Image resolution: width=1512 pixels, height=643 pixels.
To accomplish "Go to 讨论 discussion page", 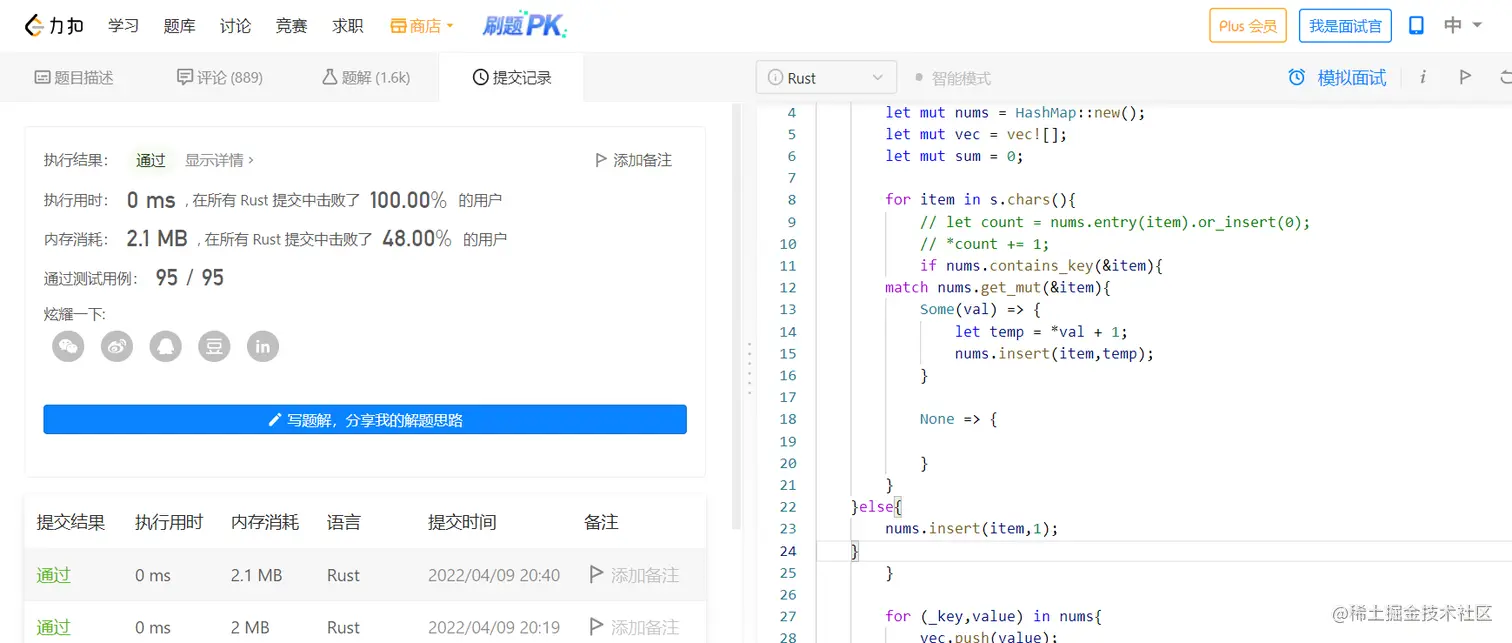I will tap(235, 26).
